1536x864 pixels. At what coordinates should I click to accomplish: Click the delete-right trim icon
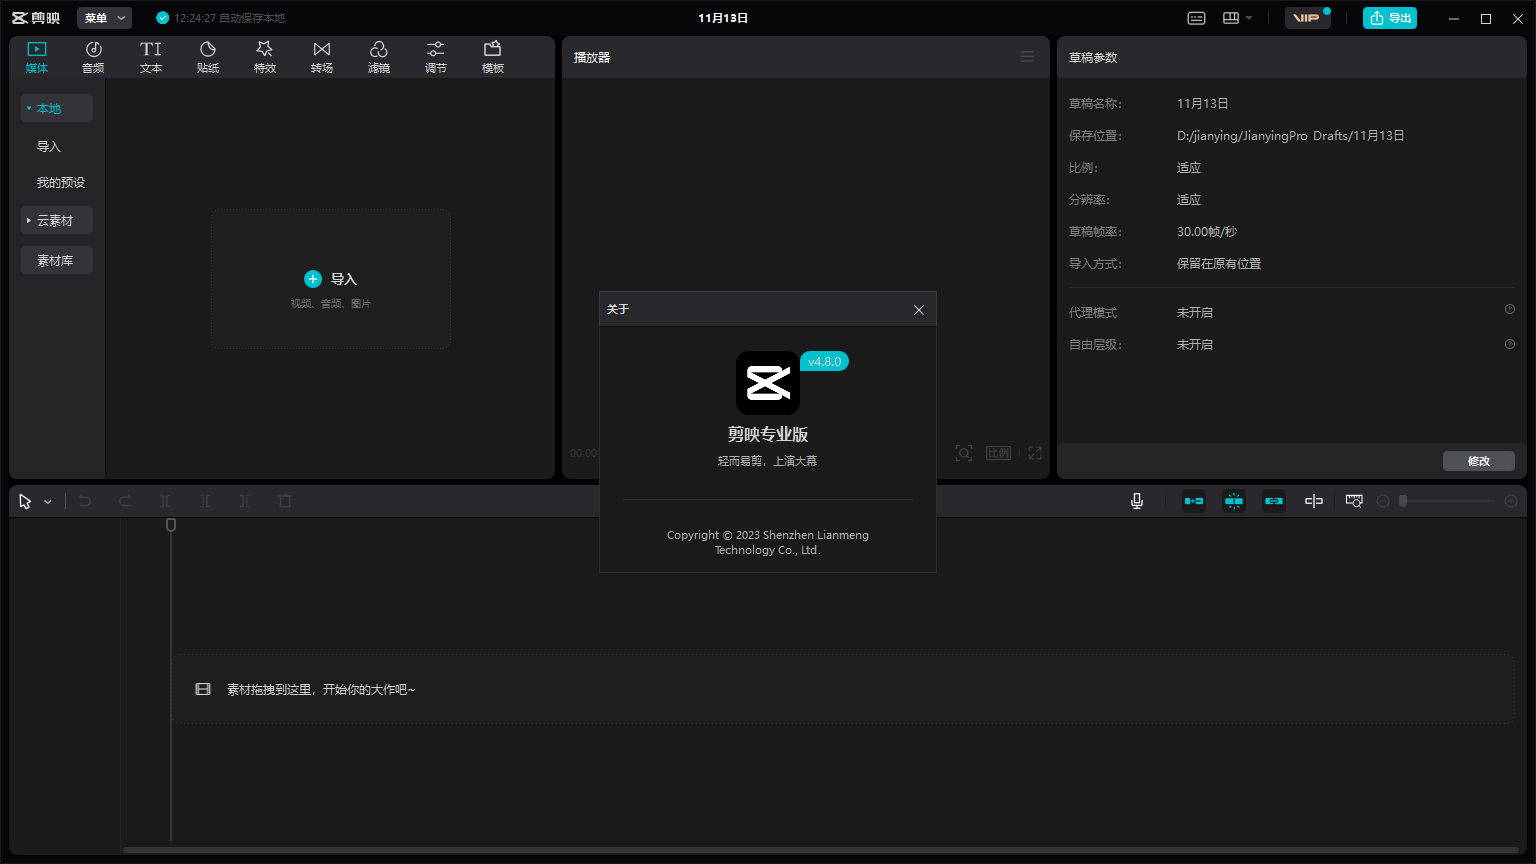[x=245, y=501]
